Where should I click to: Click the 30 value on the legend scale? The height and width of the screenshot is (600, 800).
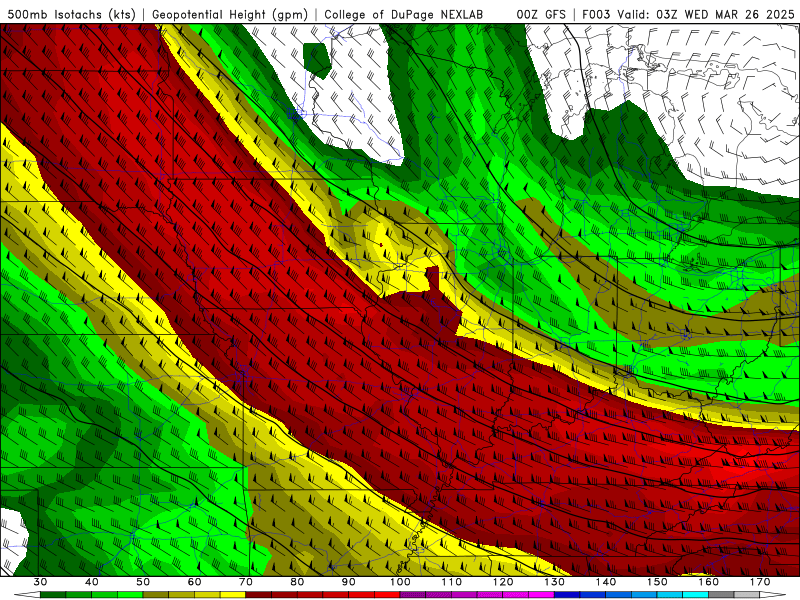(x=40, y=582)
